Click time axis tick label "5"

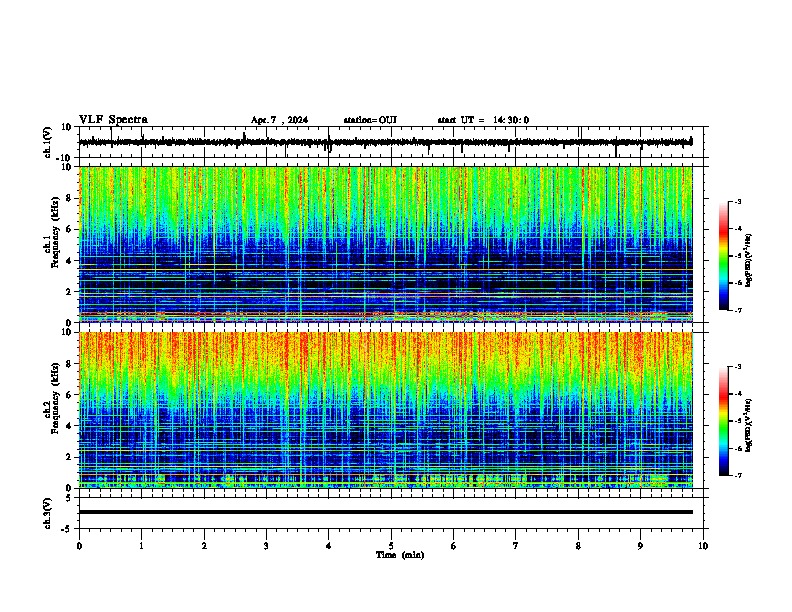coord(391,546)
